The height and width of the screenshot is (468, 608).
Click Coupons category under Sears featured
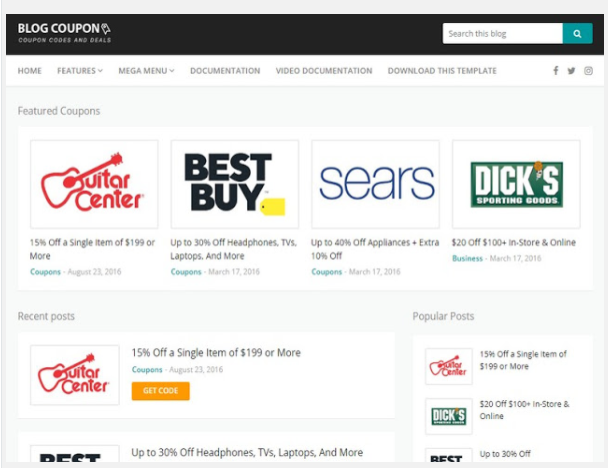(x=326, y=272)
